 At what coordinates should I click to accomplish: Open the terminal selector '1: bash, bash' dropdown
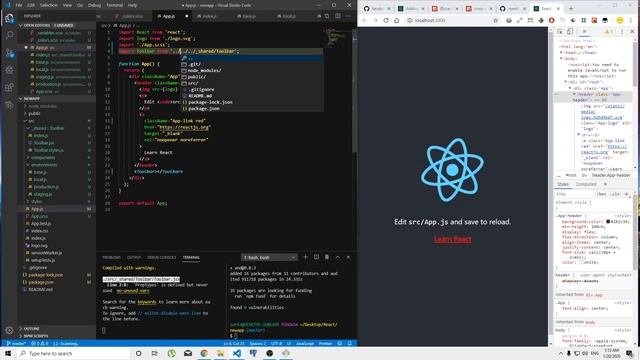coord(269,258)
